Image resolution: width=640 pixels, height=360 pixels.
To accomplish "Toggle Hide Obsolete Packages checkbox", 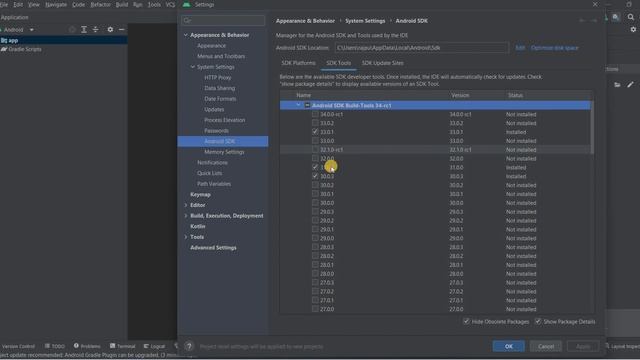I will [466, 321].
